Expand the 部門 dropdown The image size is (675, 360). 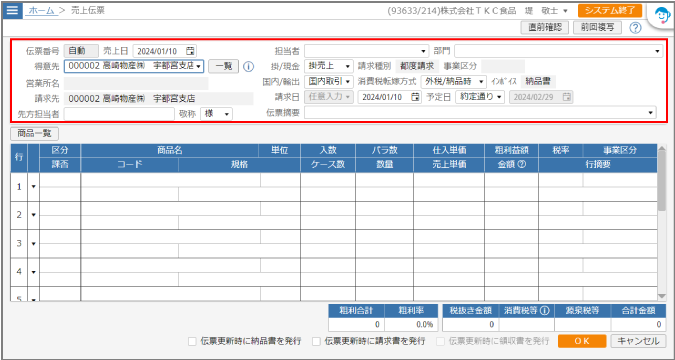point(657,51)
